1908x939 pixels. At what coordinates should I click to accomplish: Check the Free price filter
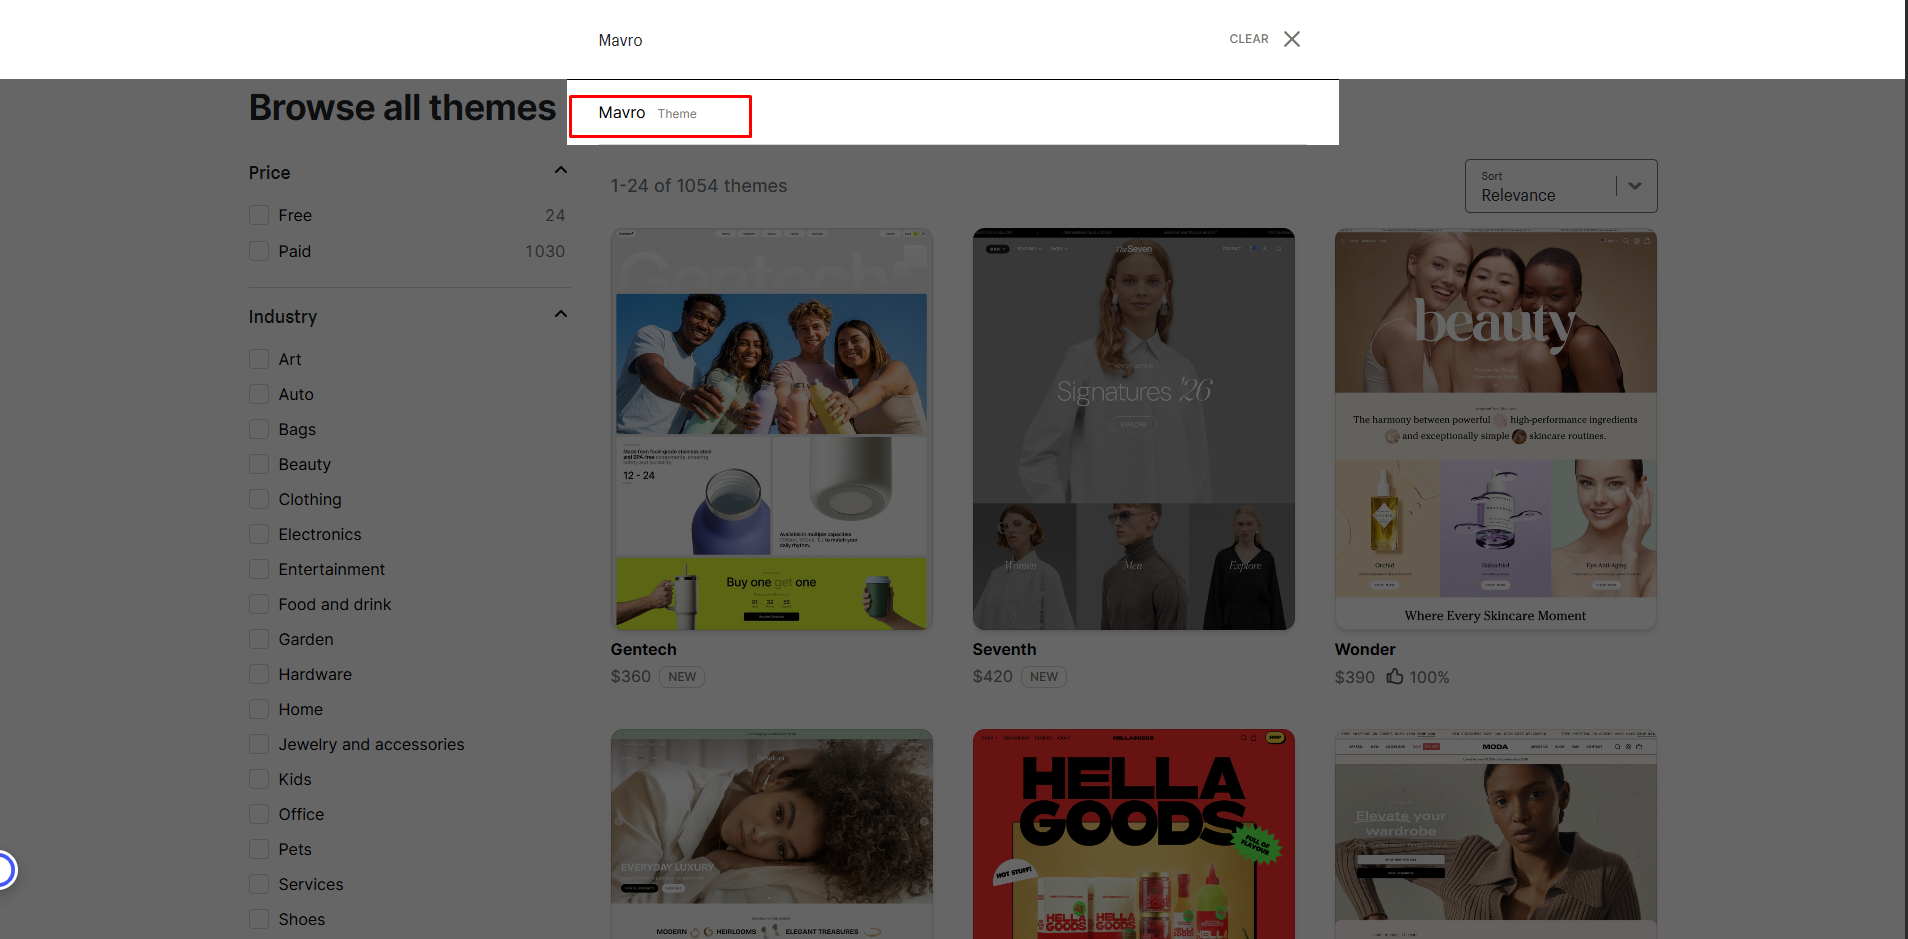click(x=259, y=214)
